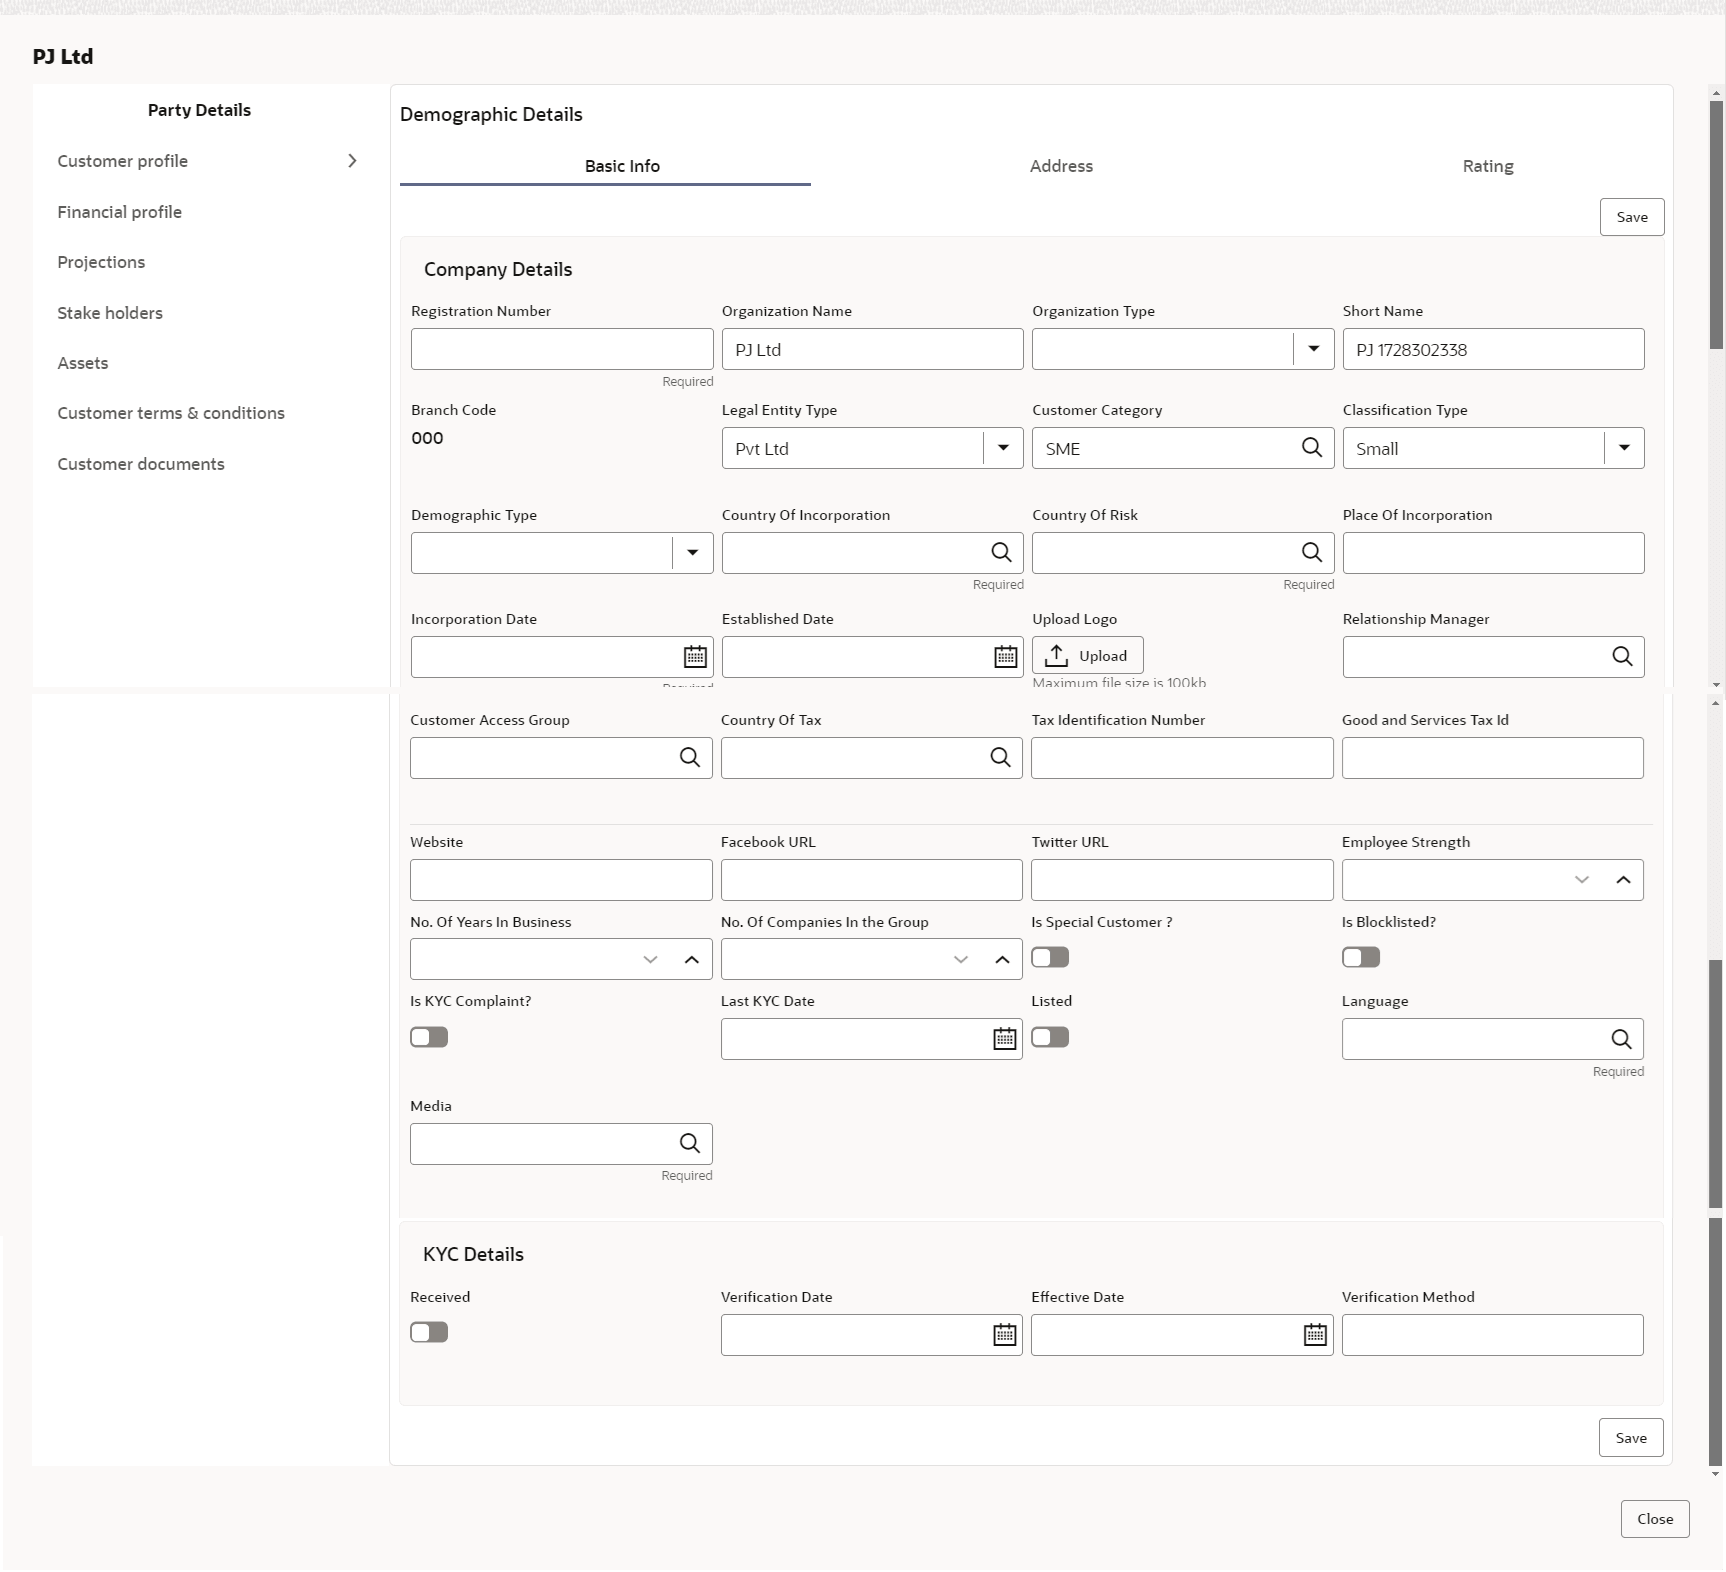Decrease No. Of Companies In the Group

pyautogui.click(x=961, y=960)
